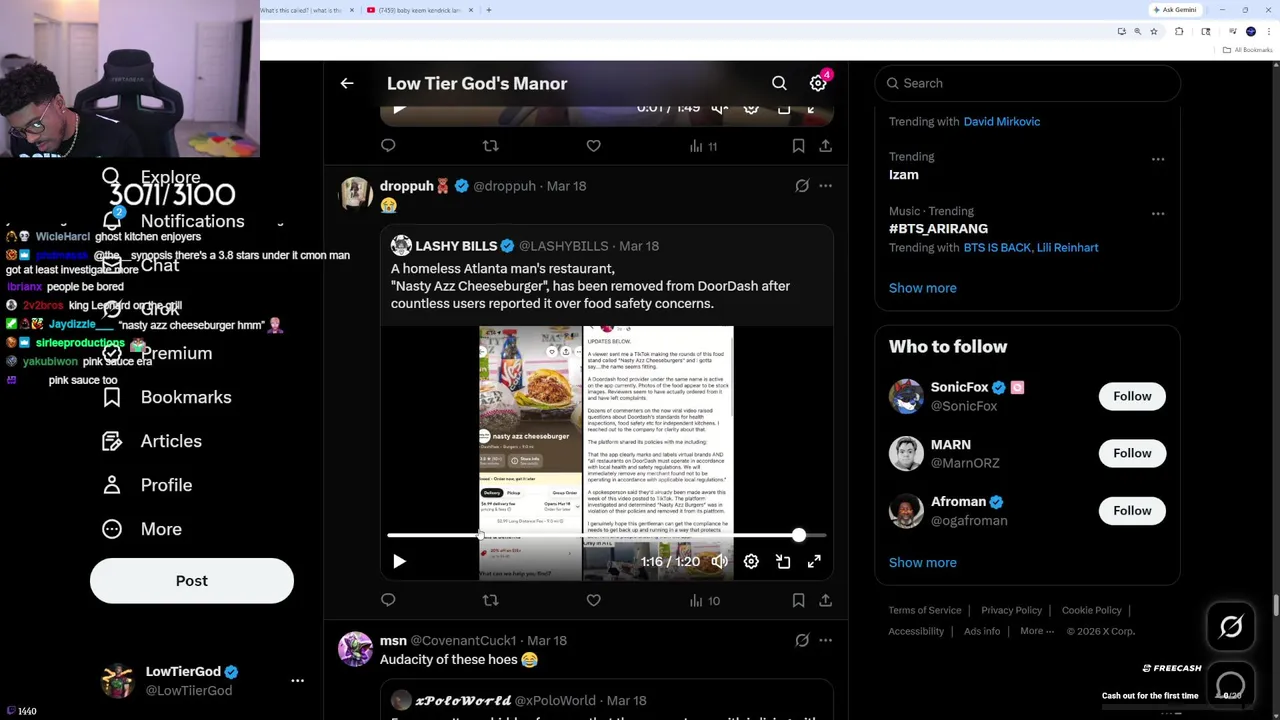1280x720 pixels.
Task: Open droppuh's profile avatar
Action: [x=356, y=195]
